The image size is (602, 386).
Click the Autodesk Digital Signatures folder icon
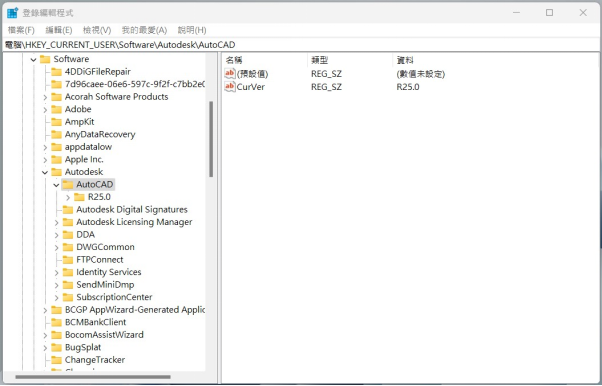tap(68, 210)
